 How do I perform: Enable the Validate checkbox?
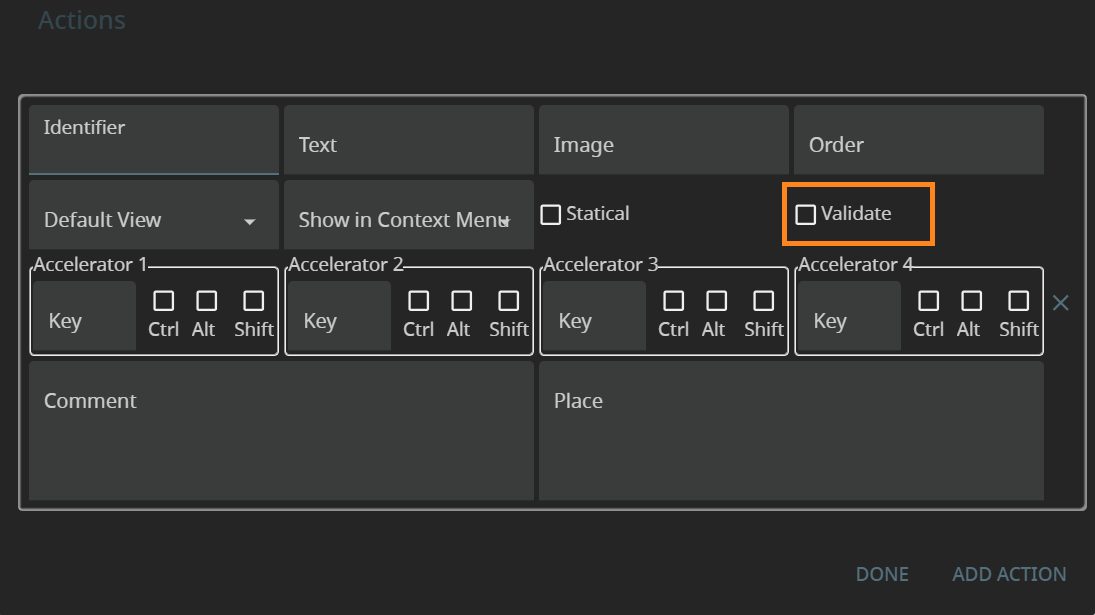tap(806, 214)
